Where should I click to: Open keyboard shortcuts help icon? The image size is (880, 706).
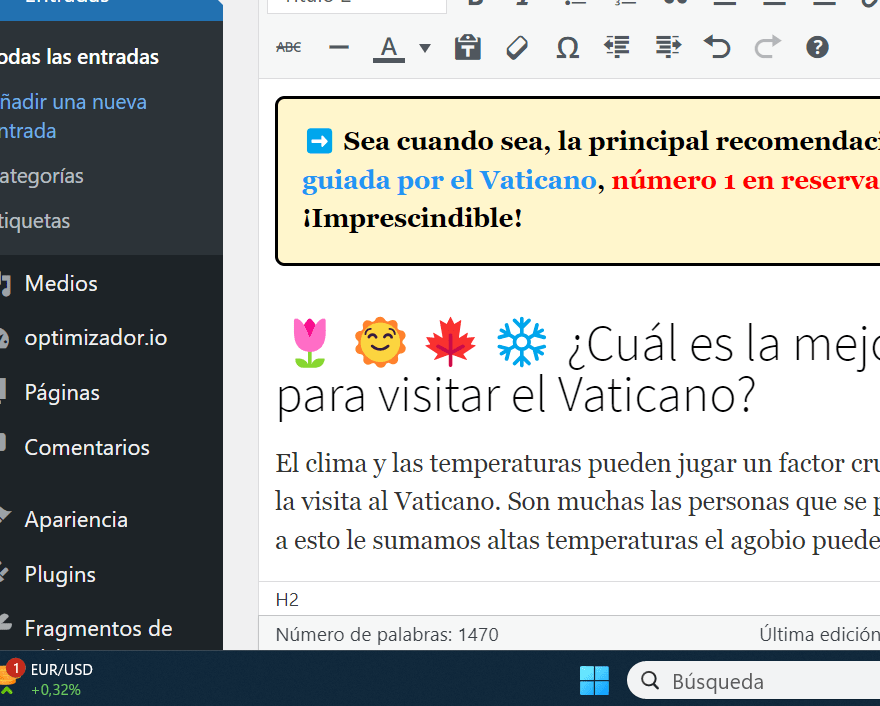coord(817,47)
